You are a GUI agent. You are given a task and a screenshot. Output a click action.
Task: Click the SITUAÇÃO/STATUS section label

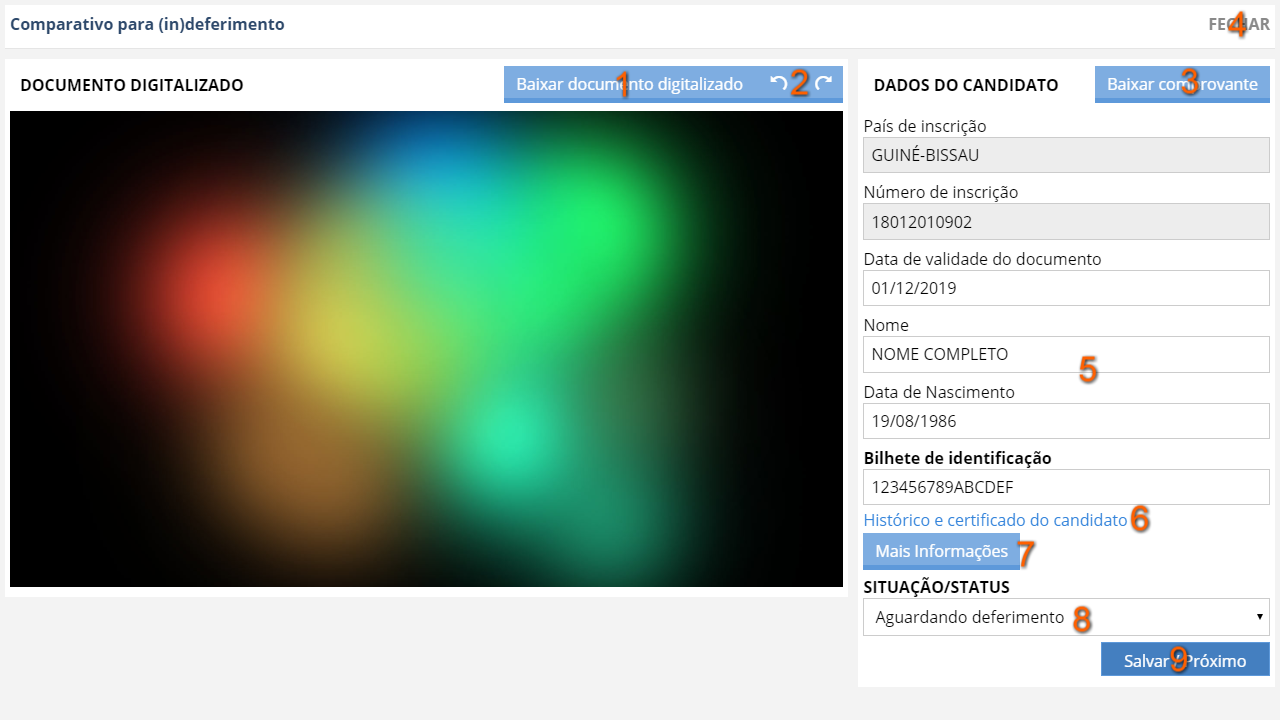tap(936, 587)
